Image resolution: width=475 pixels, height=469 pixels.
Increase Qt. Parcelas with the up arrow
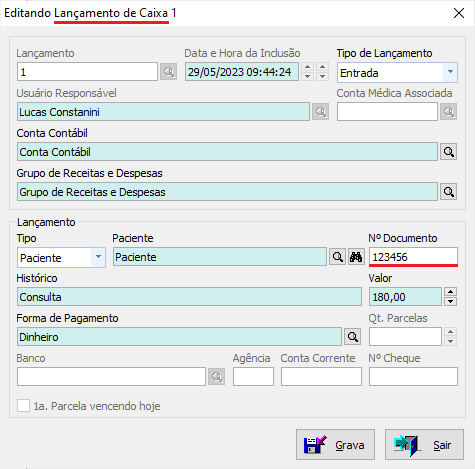pos(450,332)
